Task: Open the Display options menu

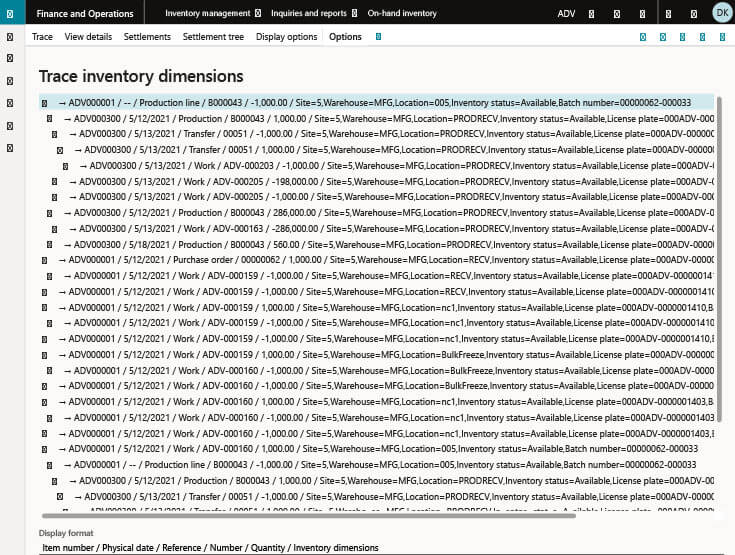Action: (x=285, y=37)
